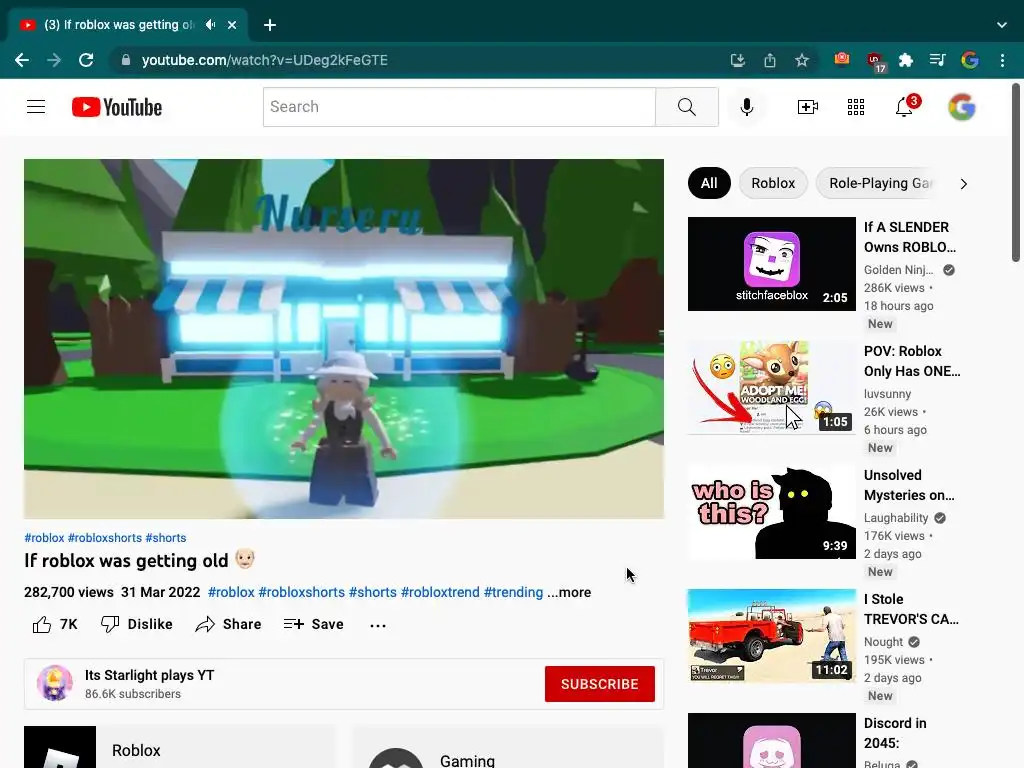Click the search magnifier button
The height and width of the screenshot is (768, 1024).
[686, 107]
